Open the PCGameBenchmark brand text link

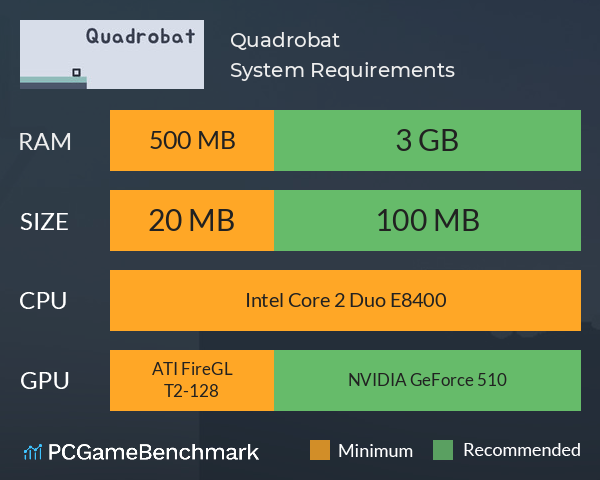[153, 452]
